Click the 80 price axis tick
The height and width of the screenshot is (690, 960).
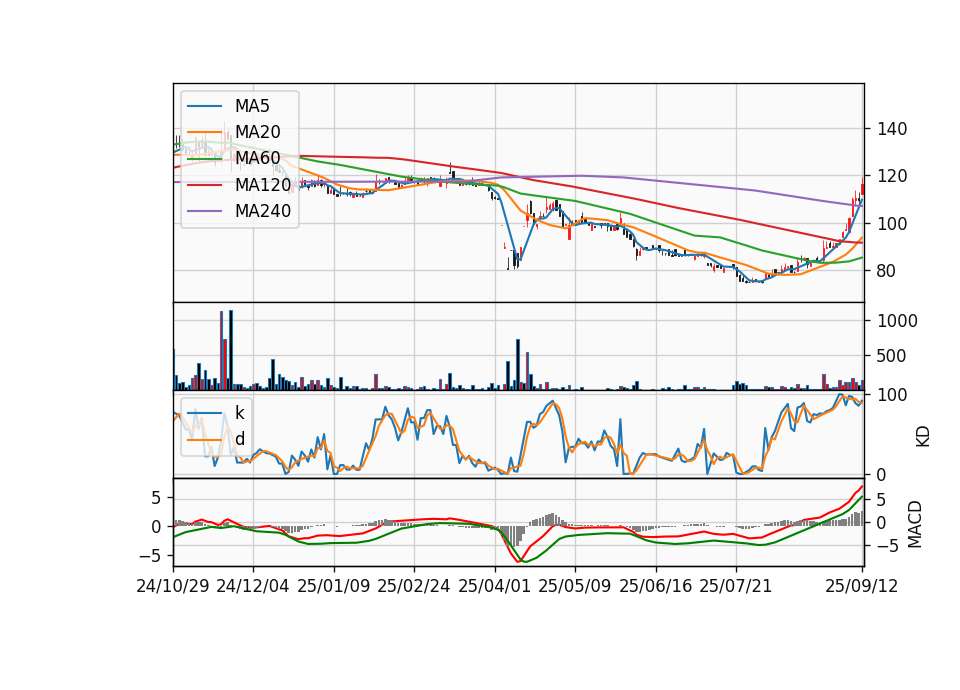(886, 271)
